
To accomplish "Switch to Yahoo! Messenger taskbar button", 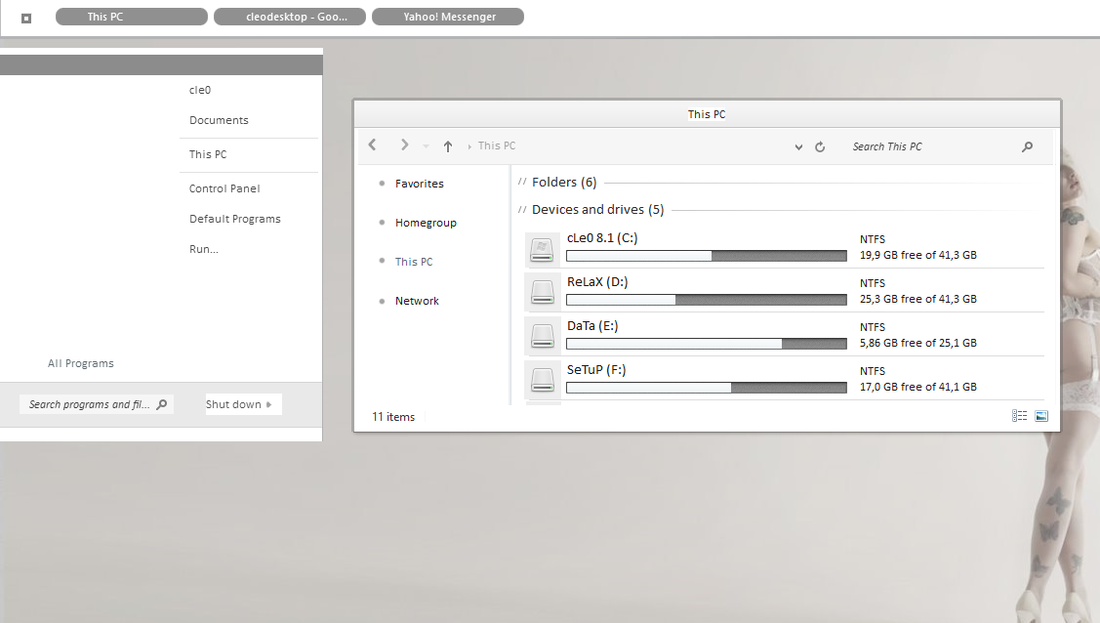I will click(448, 16).
